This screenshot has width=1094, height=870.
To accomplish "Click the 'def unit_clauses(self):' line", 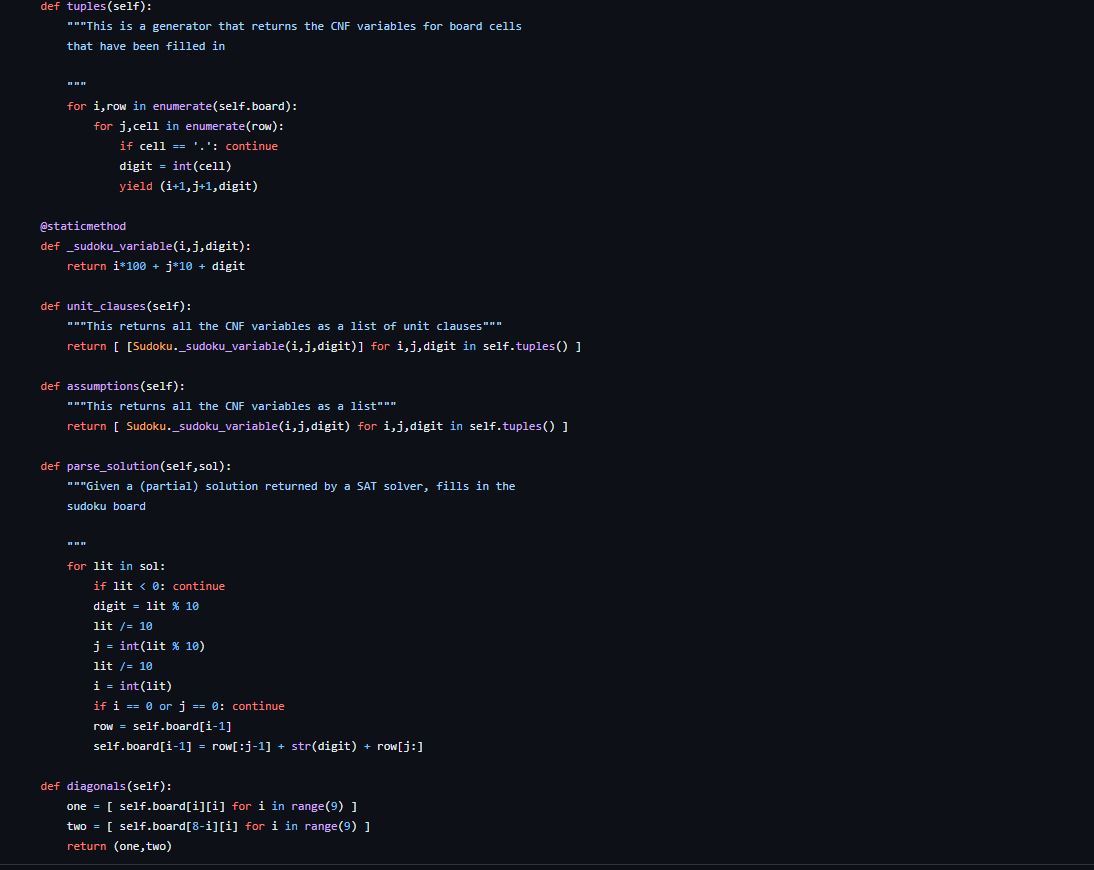I will 116,306.
